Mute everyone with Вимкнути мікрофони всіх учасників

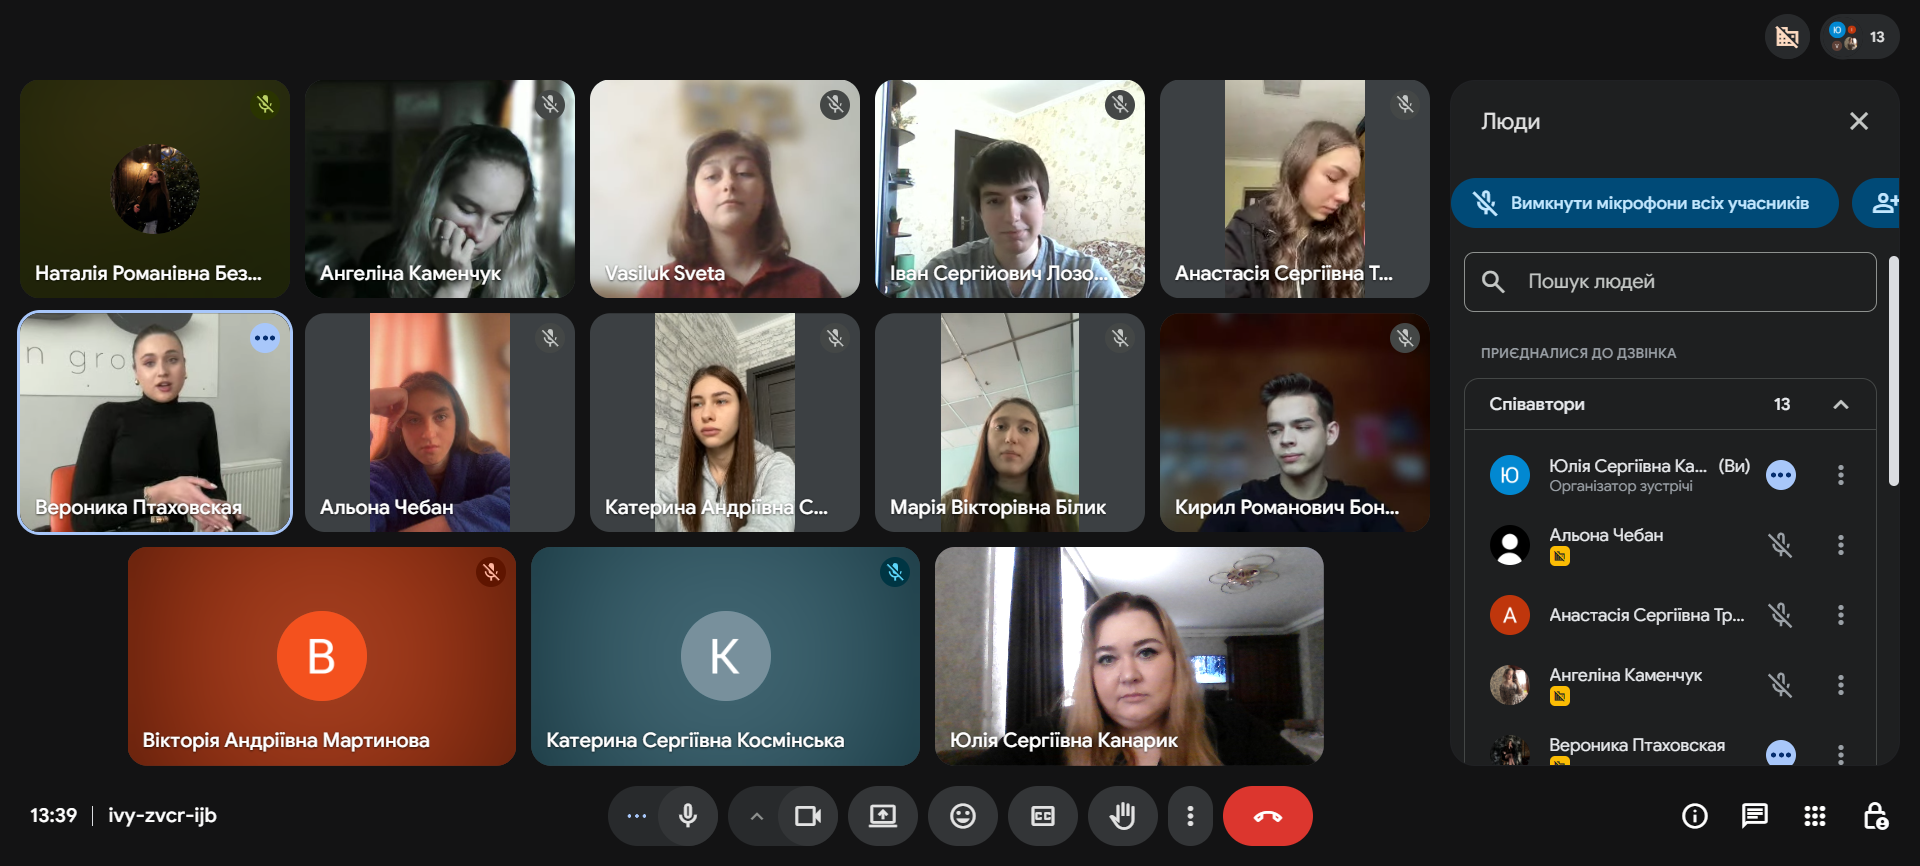[1645, 203]
